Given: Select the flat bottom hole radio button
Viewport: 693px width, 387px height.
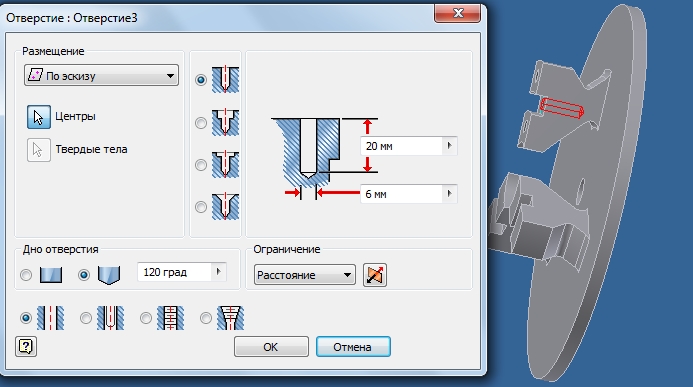Looking at the screenshot, I should click(x=26, y=275).
